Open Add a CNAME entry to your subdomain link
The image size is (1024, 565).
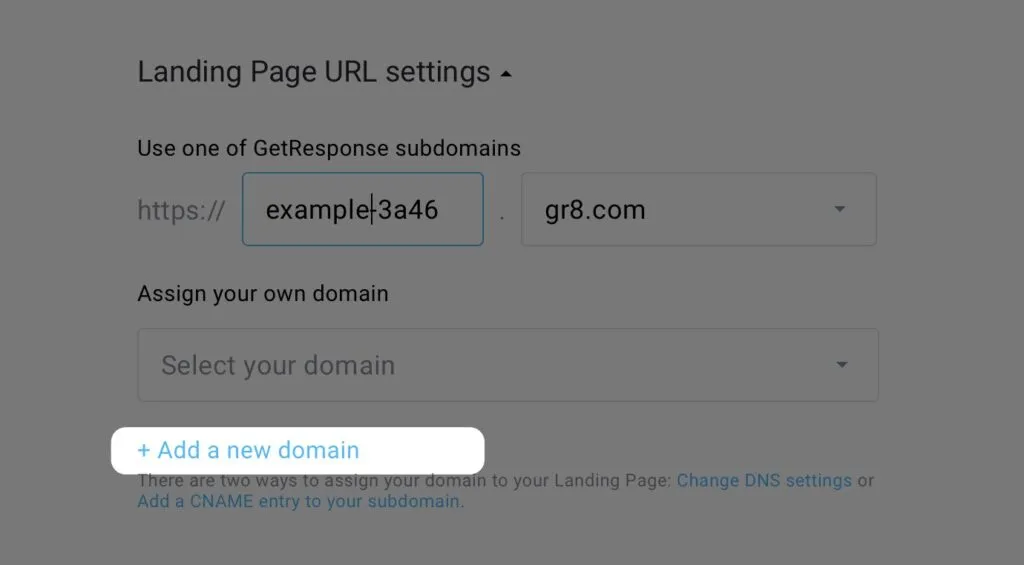point(298,502)
